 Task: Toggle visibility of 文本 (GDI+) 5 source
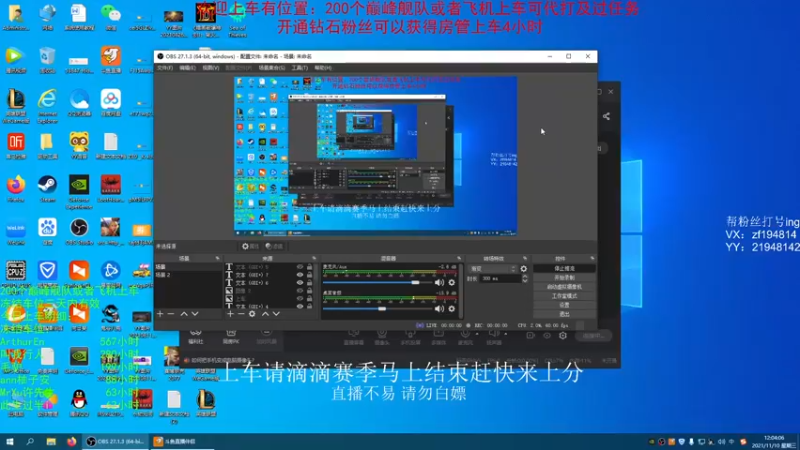300,267
